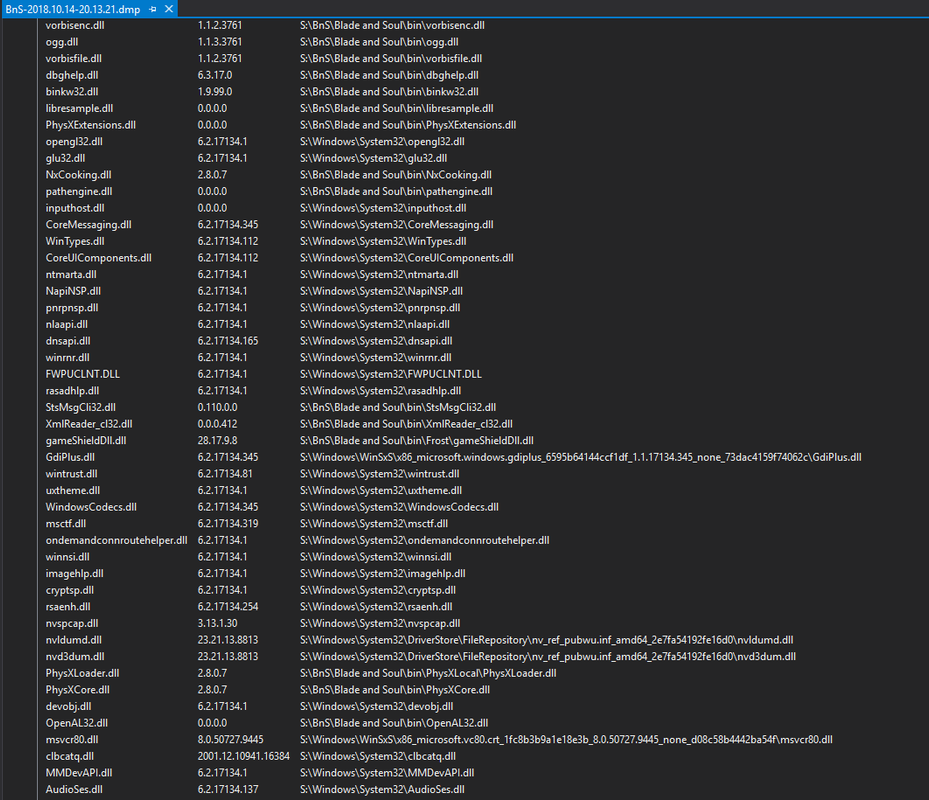Click the Frost\gameShieldDll.dll path
929x800 pixels.
[x=417, y=440]
